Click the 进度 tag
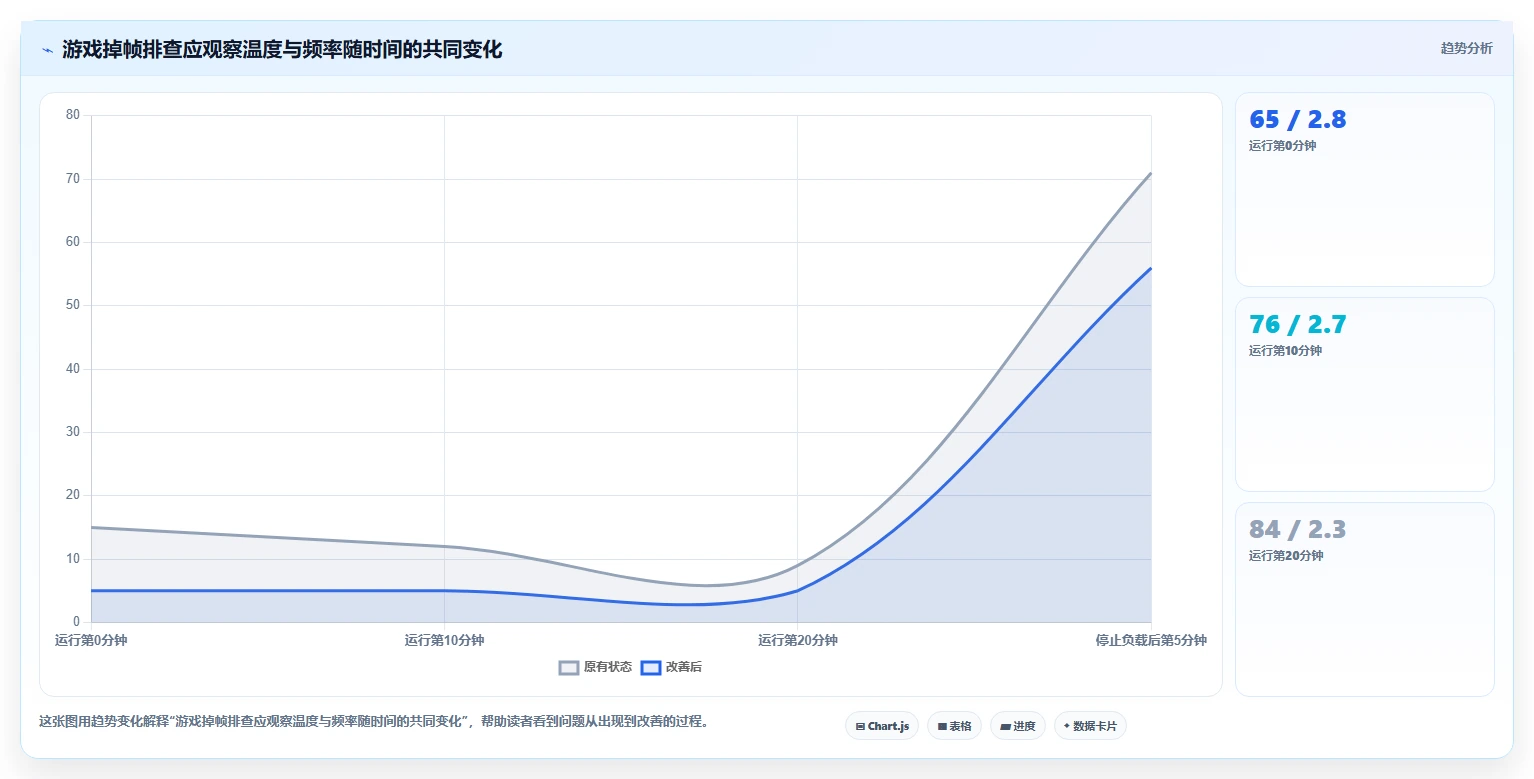 [x=1018, y=726]
